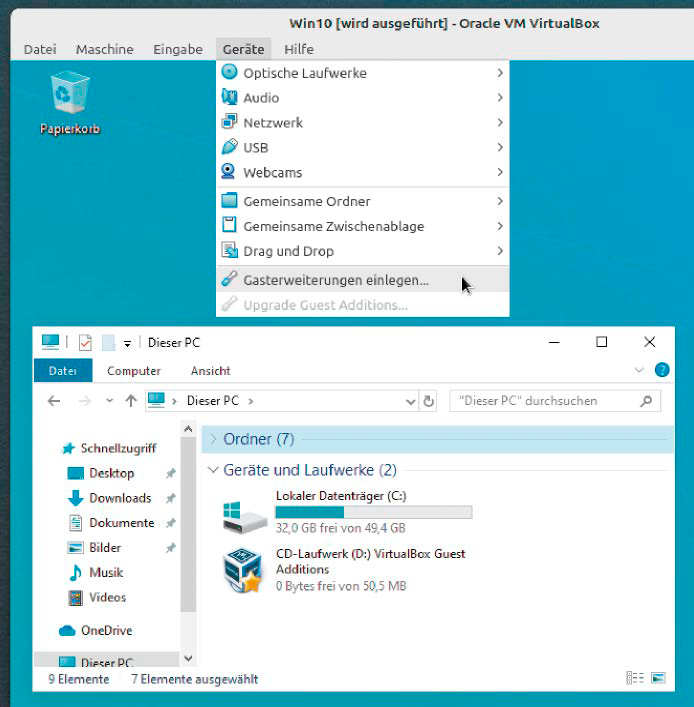Expand Netzwerk submenu arrow

point(500,122)
